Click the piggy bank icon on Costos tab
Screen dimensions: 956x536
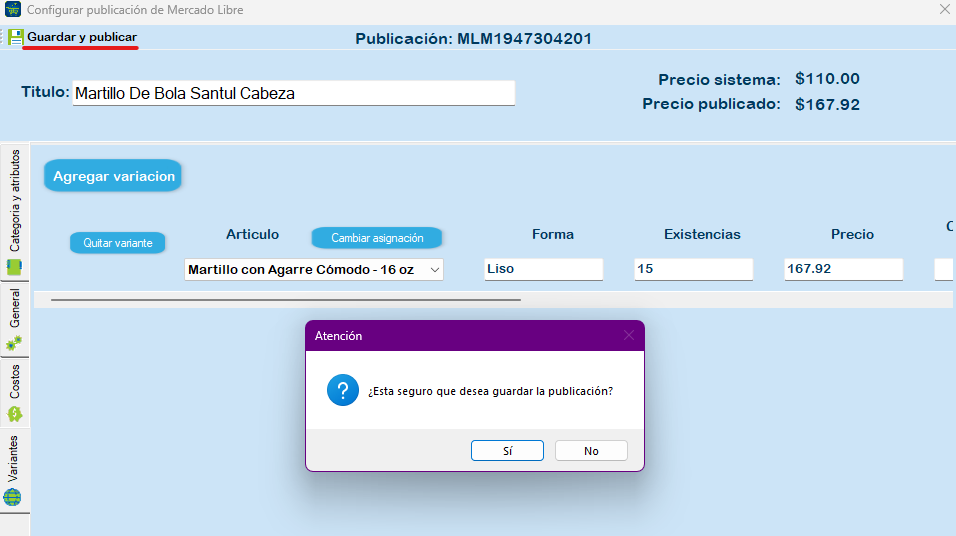point(14,414)
